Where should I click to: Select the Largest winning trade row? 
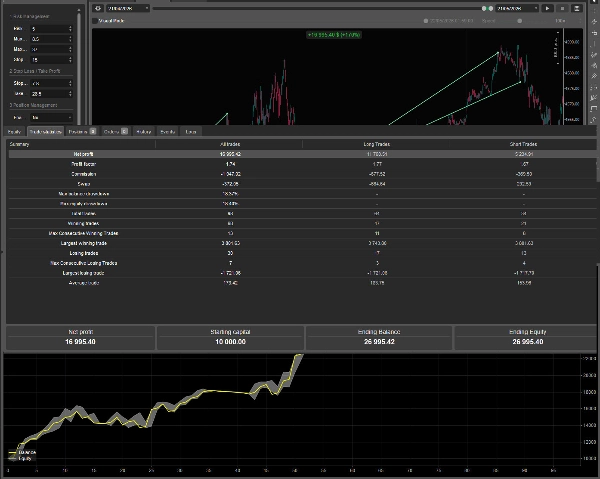[x=302, y=243]
